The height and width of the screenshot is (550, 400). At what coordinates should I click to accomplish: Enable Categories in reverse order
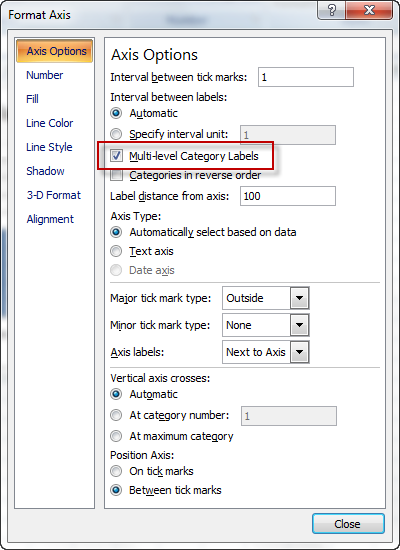(116, 175)
